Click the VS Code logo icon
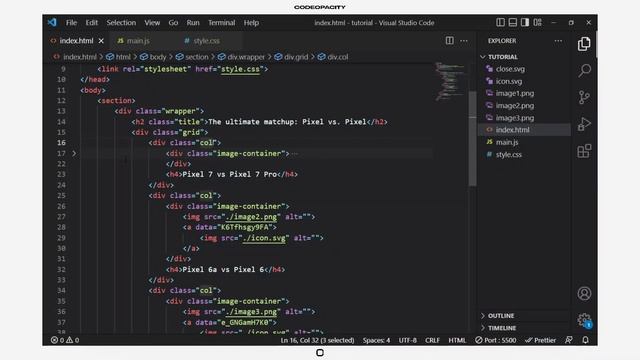Viewport: 640px width, 360px height. [52, 22]
